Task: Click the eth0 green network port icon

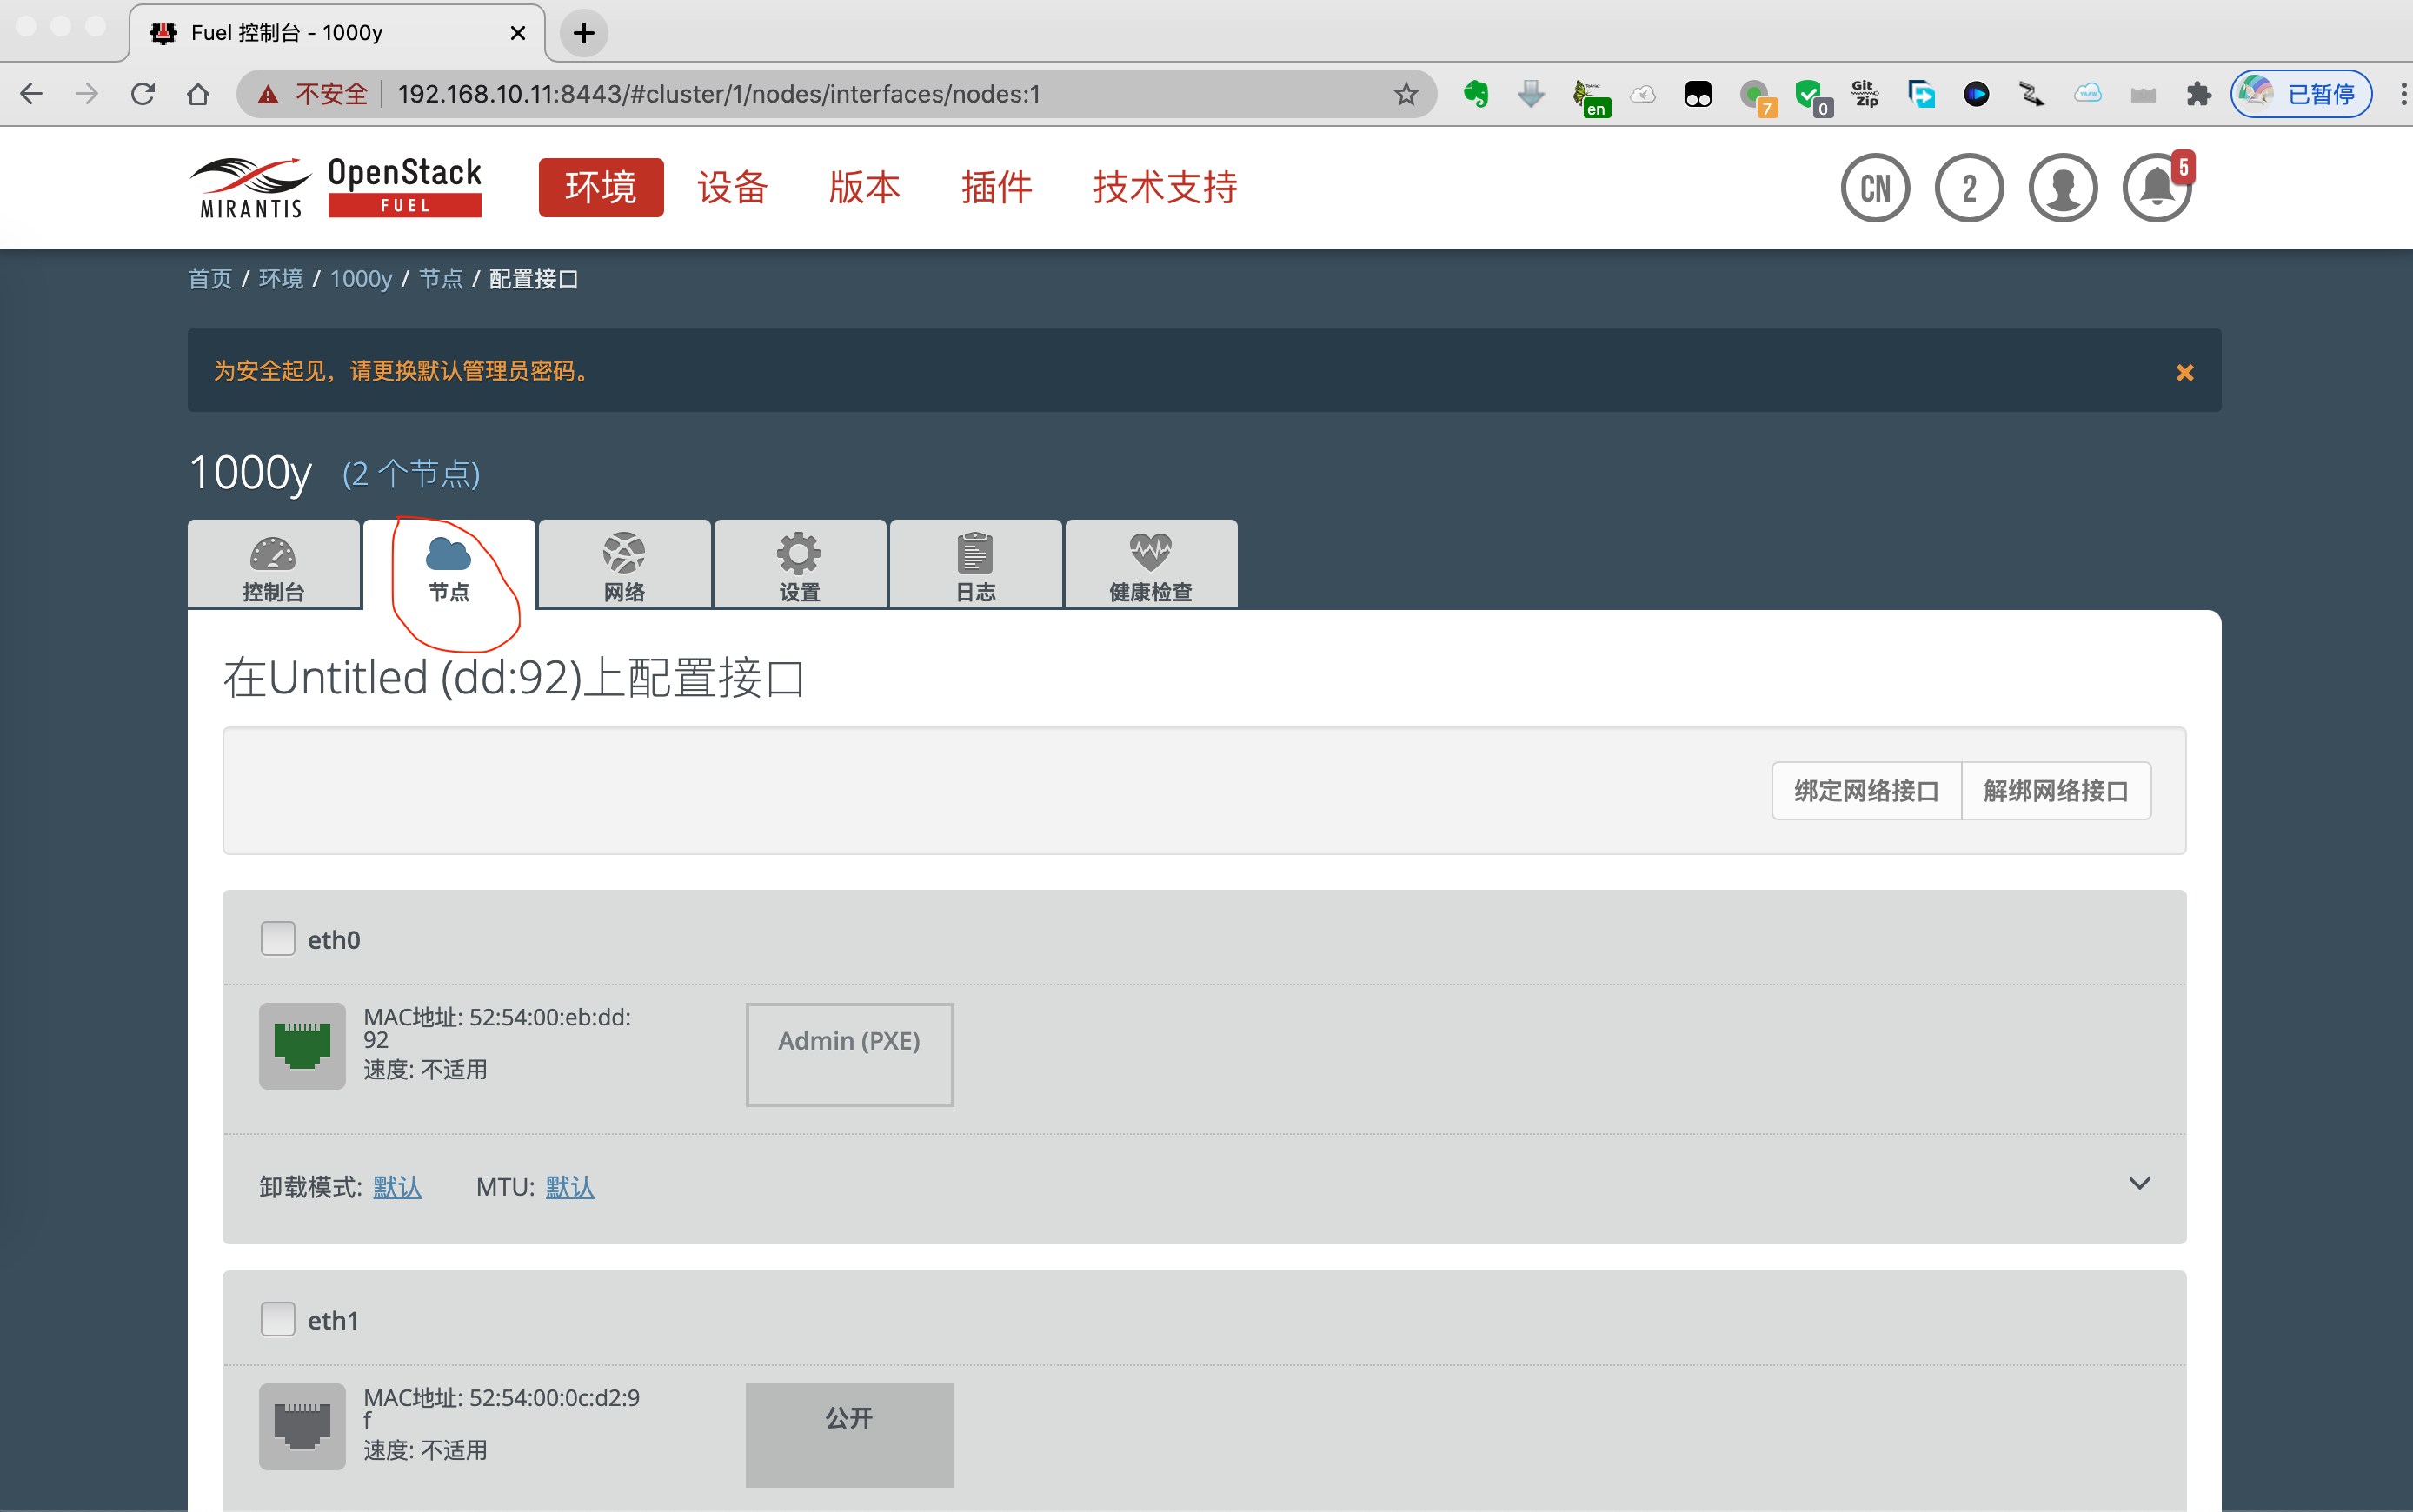Action: pyautogui.click(x=302, y=1045)
